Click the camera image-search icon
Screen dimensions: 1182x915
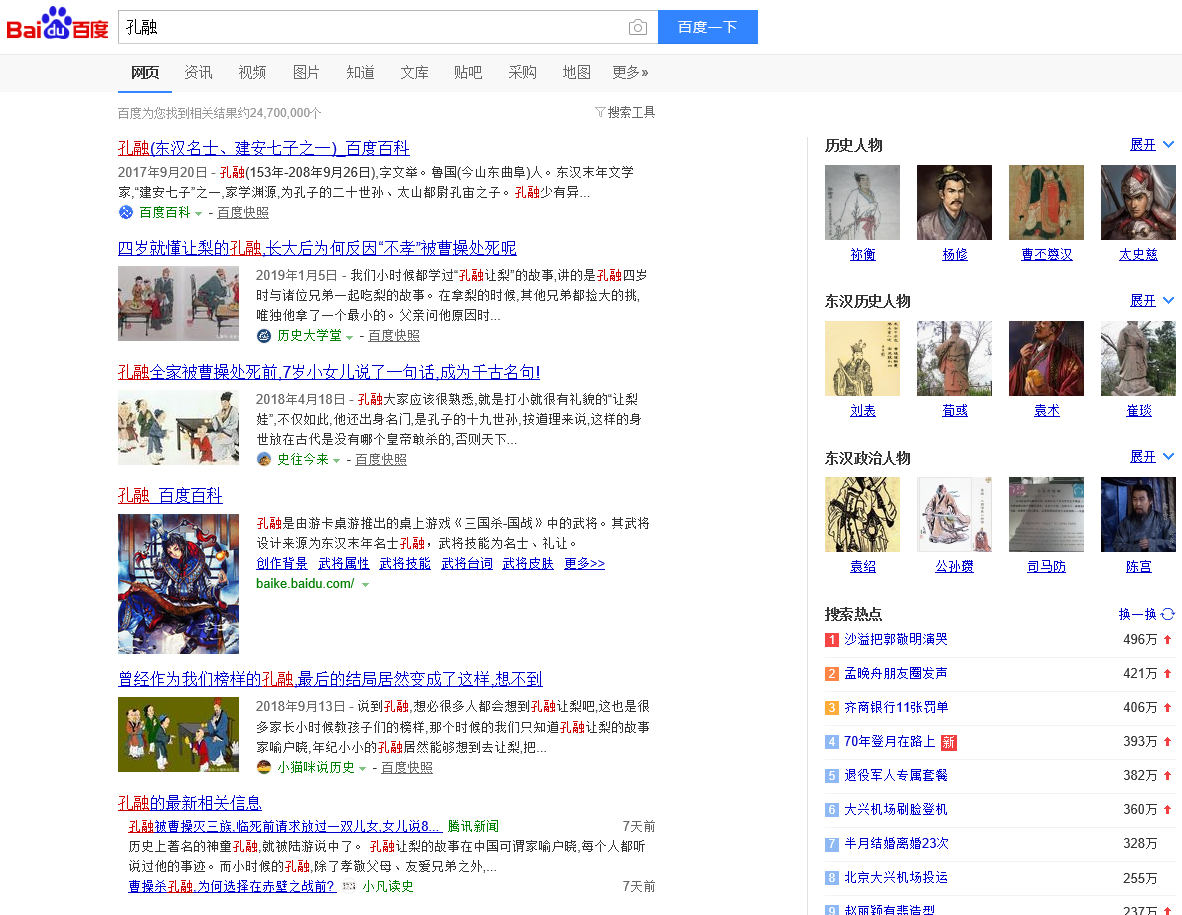pyautogui.click(x=638, y=28)
